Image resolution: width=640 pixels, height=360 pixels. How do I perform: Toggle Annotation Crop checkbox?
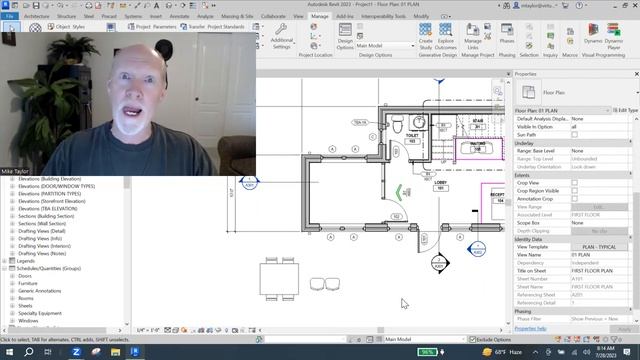pyautogui.click(x=574, y=199)
